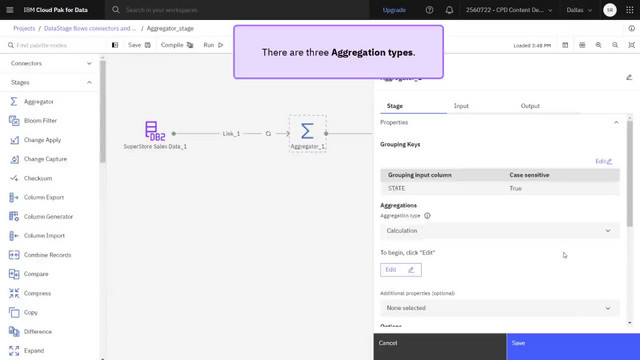Viewport: 640px width, 360px height.
Task: Select the Difference stage icon
Action: tap(14, 331)
